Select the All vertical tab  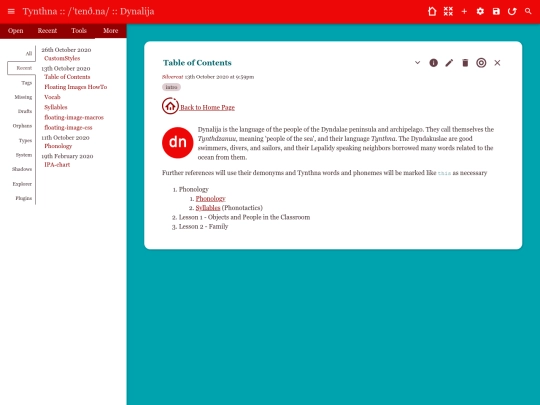point(29,53)
